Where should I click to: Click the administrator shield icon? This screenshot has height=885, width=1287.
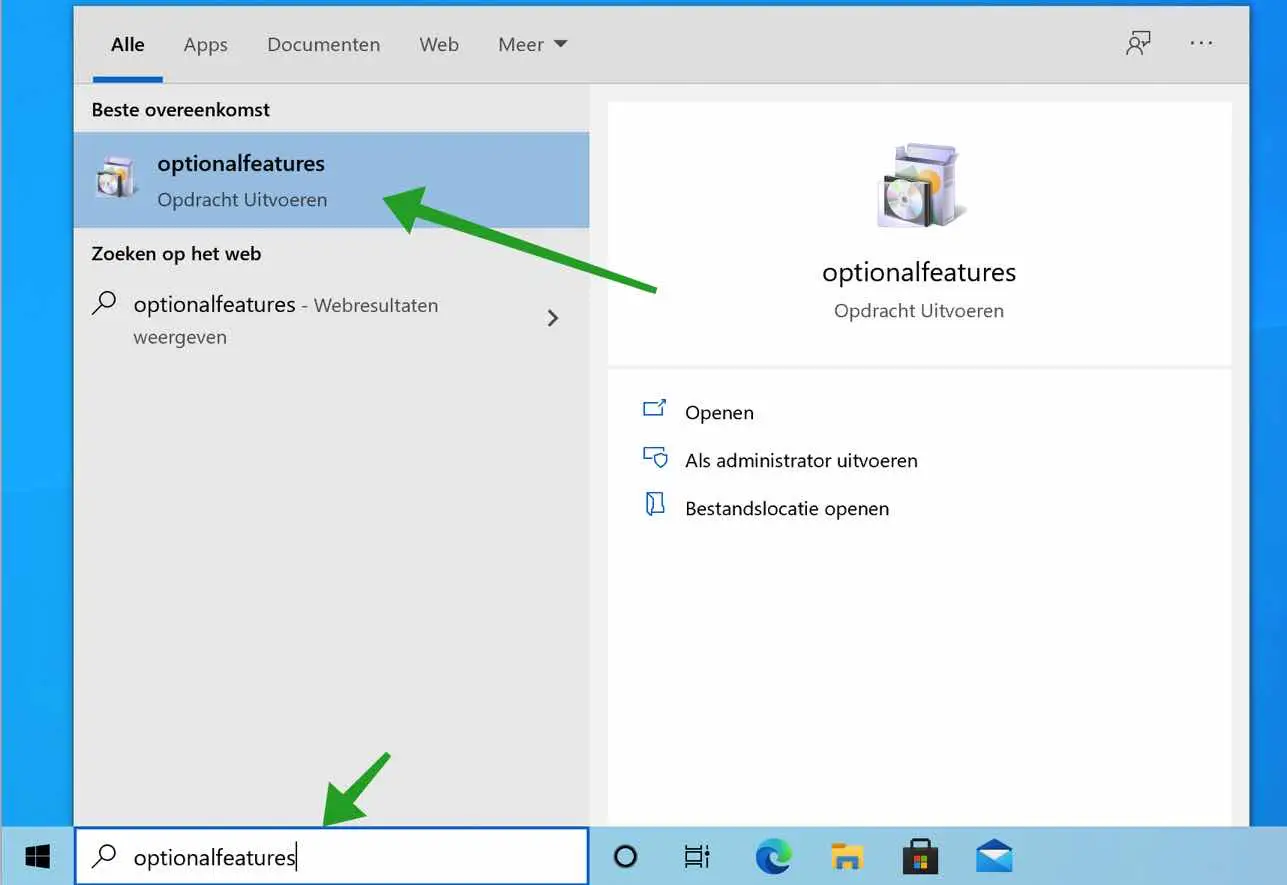(654, 458)
